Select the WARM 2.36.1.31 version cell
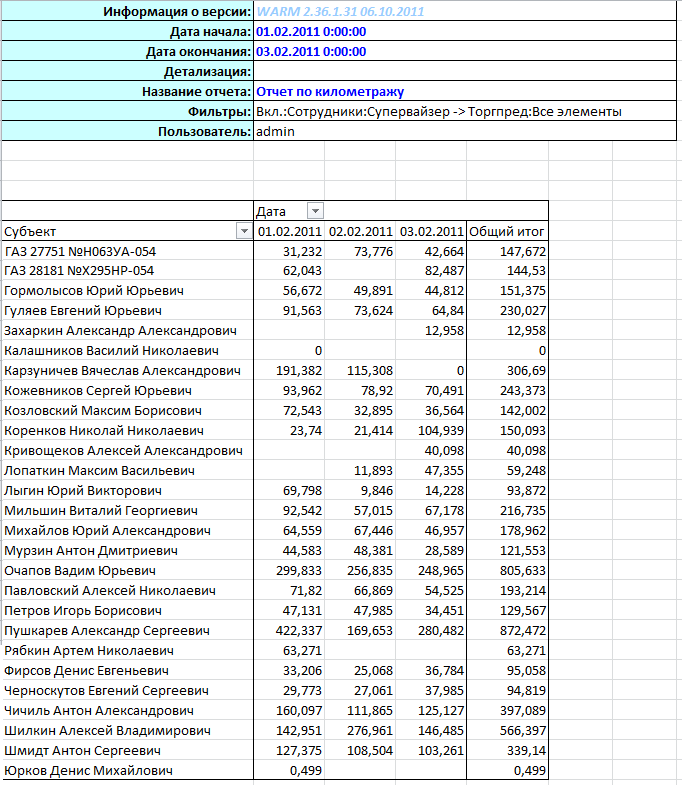 (x=340, y=12)
